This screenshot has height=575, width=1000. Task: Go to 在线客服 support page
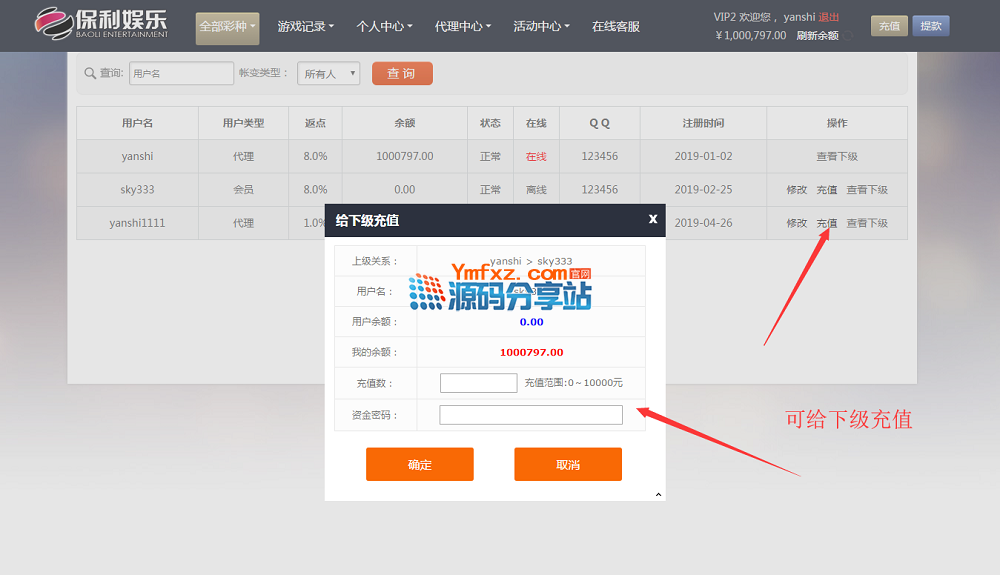615,27
